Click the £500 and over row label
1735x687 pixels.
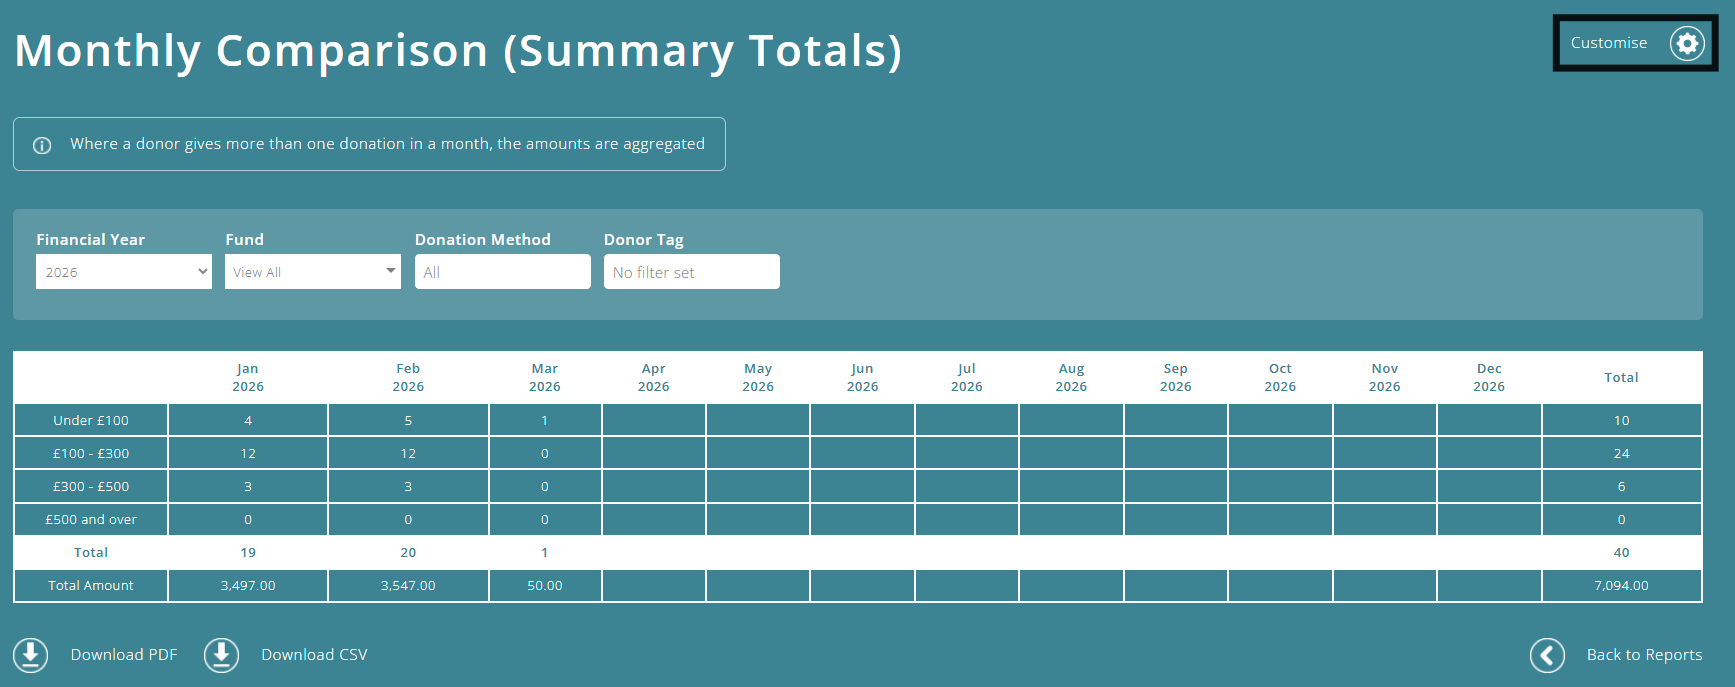click(91, 520)
